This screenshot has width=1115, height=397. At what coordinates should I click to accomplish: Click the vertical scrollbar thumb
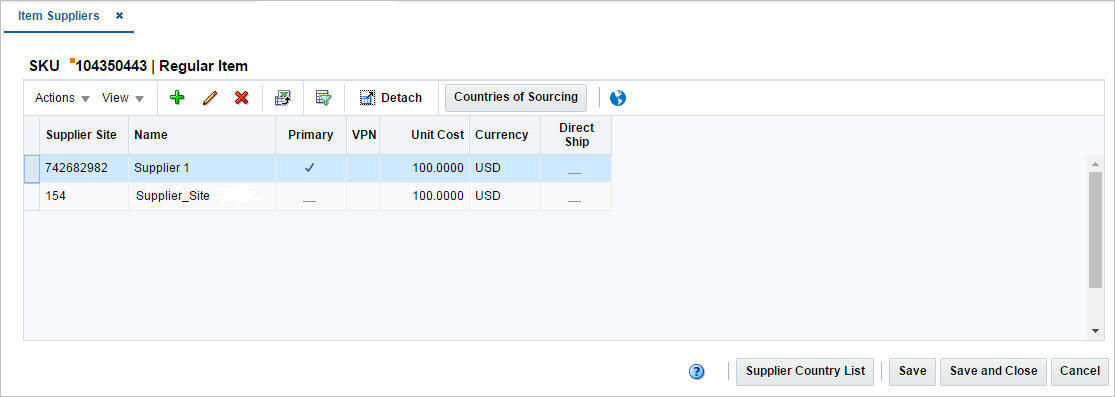(x=1095, y=230)
